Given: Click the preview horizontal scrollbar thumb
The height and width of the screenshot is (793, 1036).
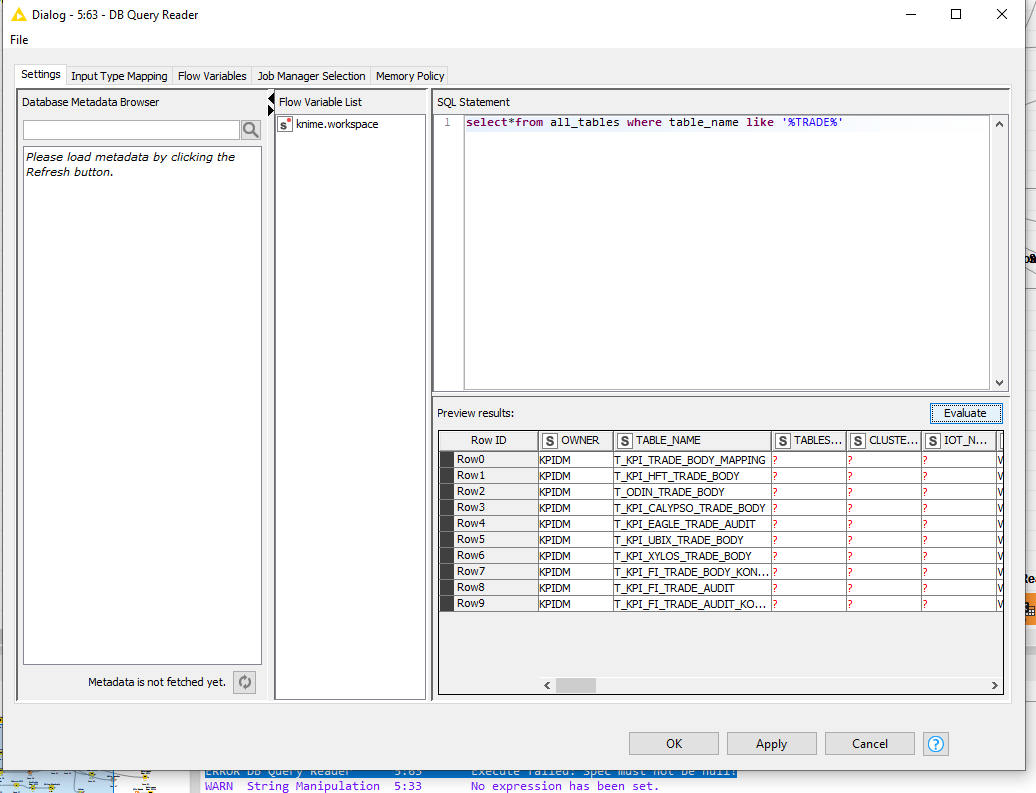Looking at the screenshot, I should pos(575,685).
